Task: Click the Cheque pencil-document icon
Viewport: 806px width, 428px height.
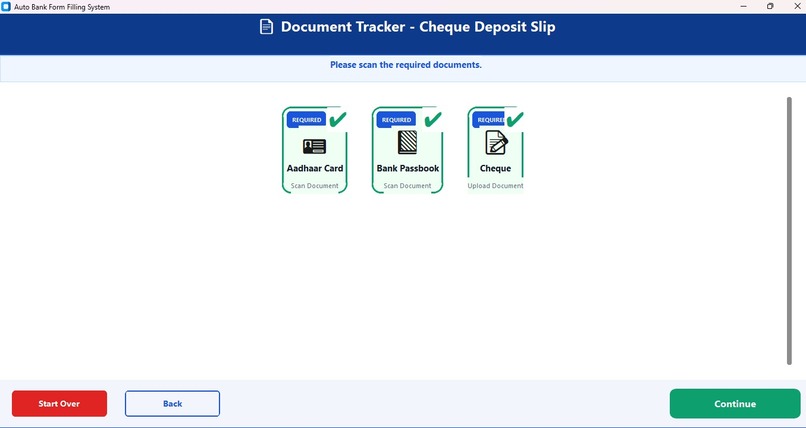Action: (497, 142)
